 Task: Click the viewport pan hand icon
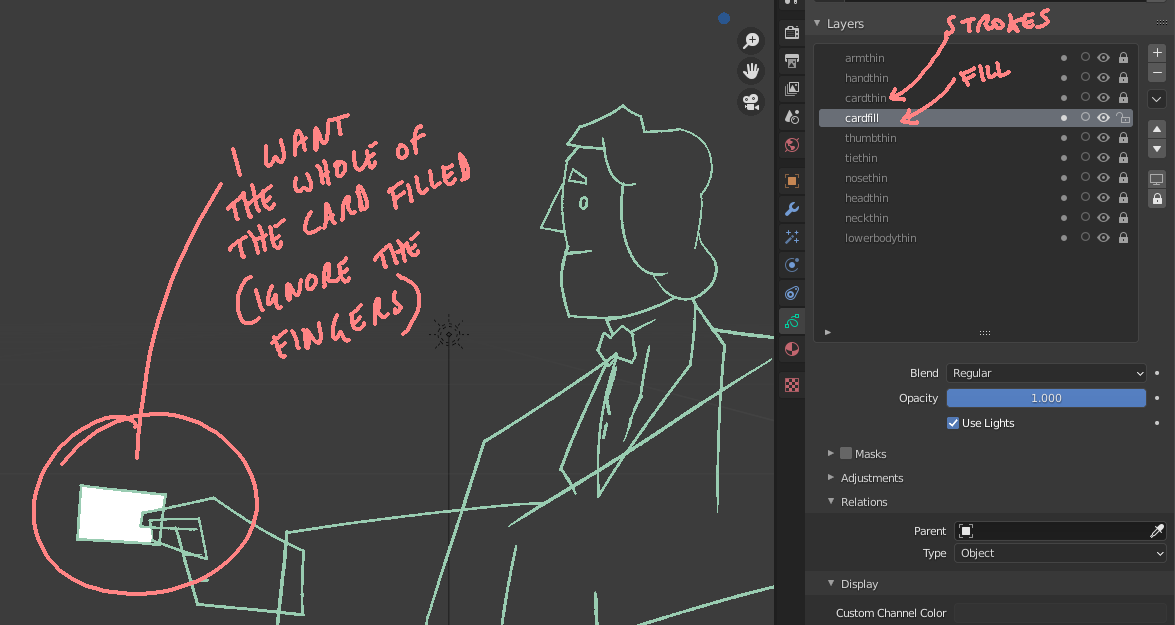click(750, 71)
